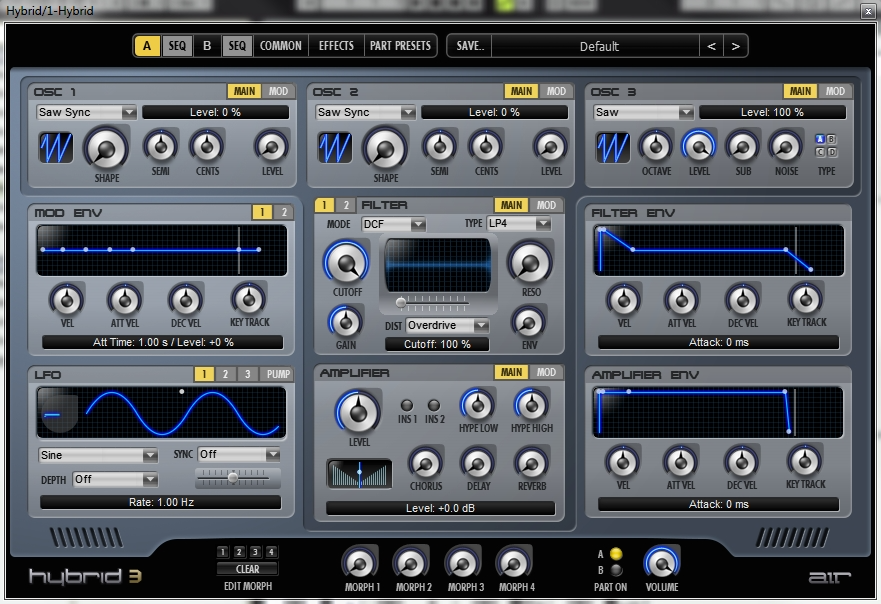Select Filter 2 tab
Image resolution: width=881 pixels, height=604 pixels.
[346, 205]
